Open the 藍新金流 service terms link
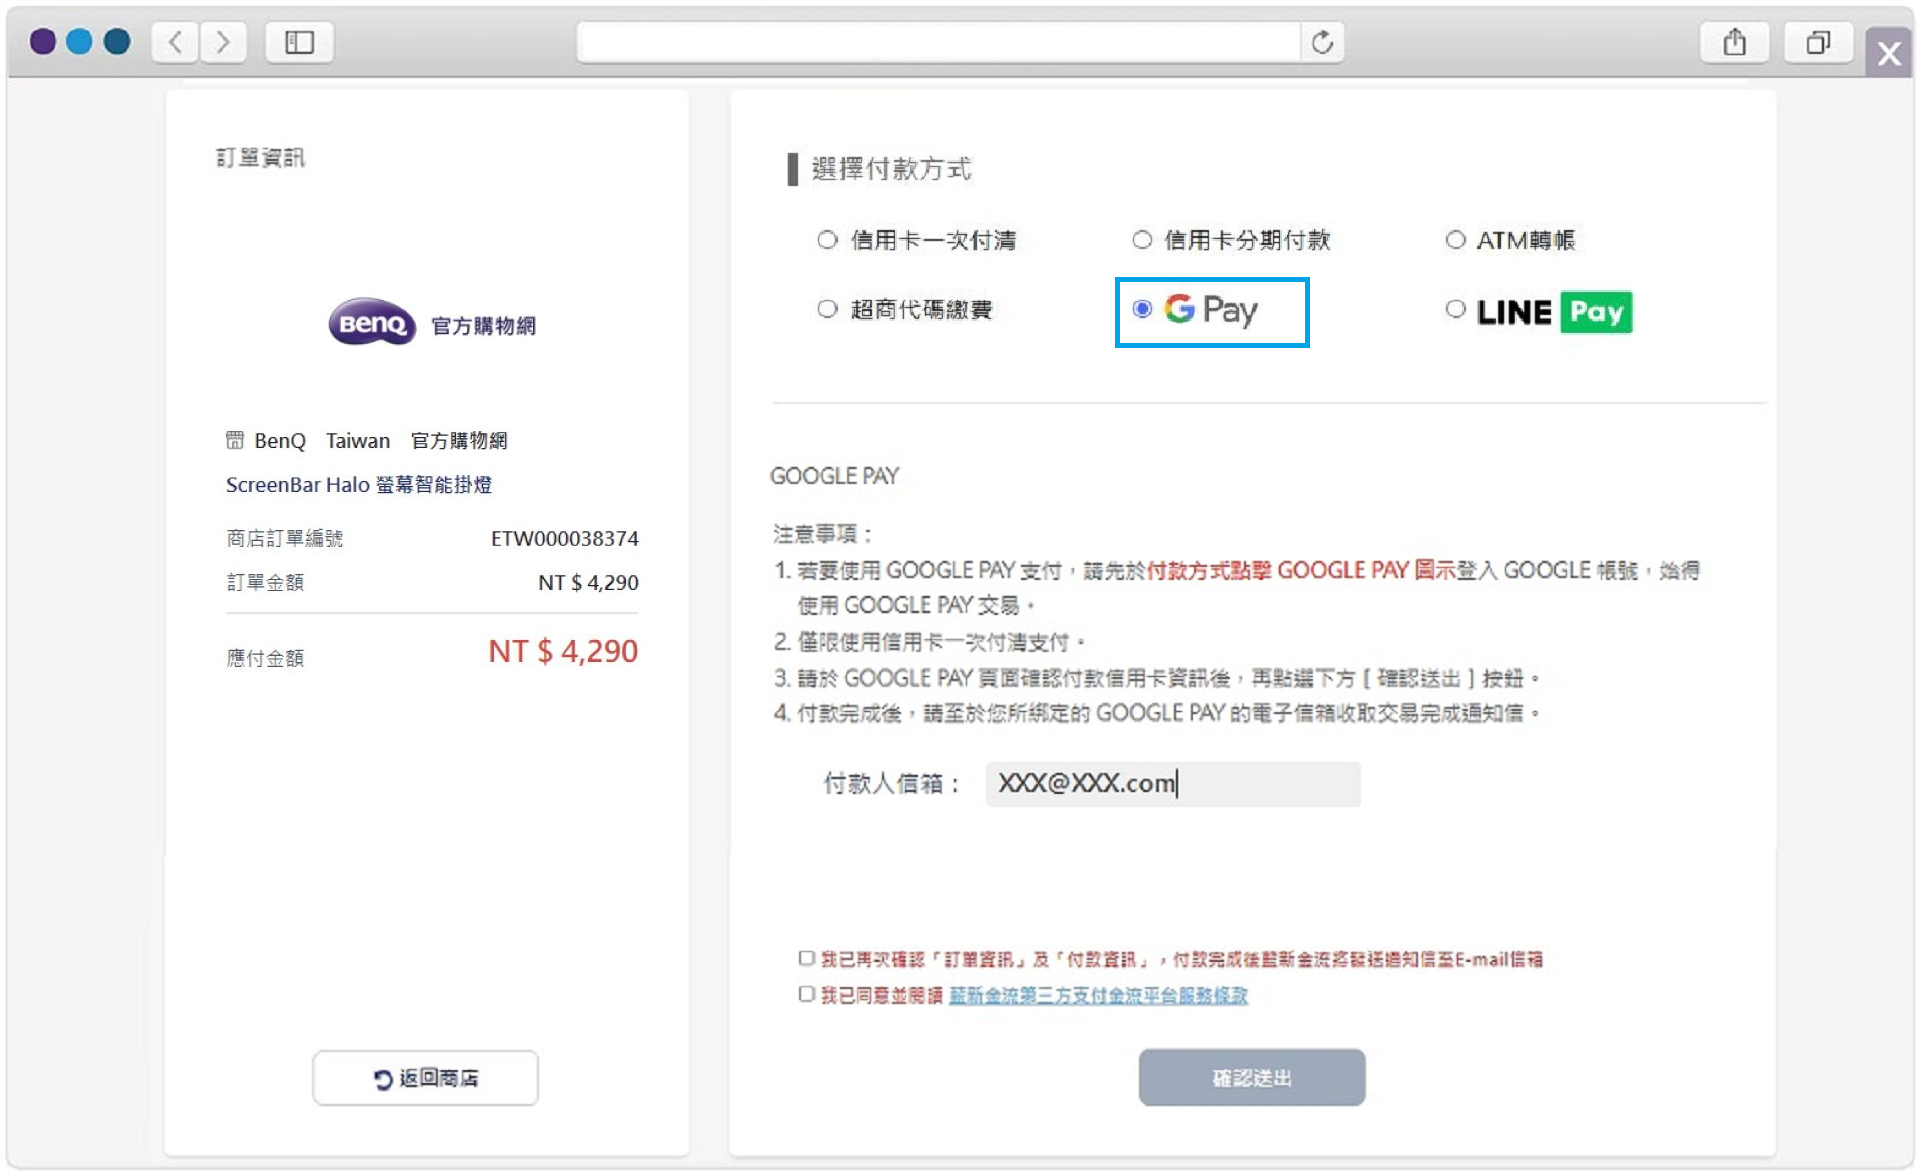Screen dimensions: 1920x1172 (1097, 997)
